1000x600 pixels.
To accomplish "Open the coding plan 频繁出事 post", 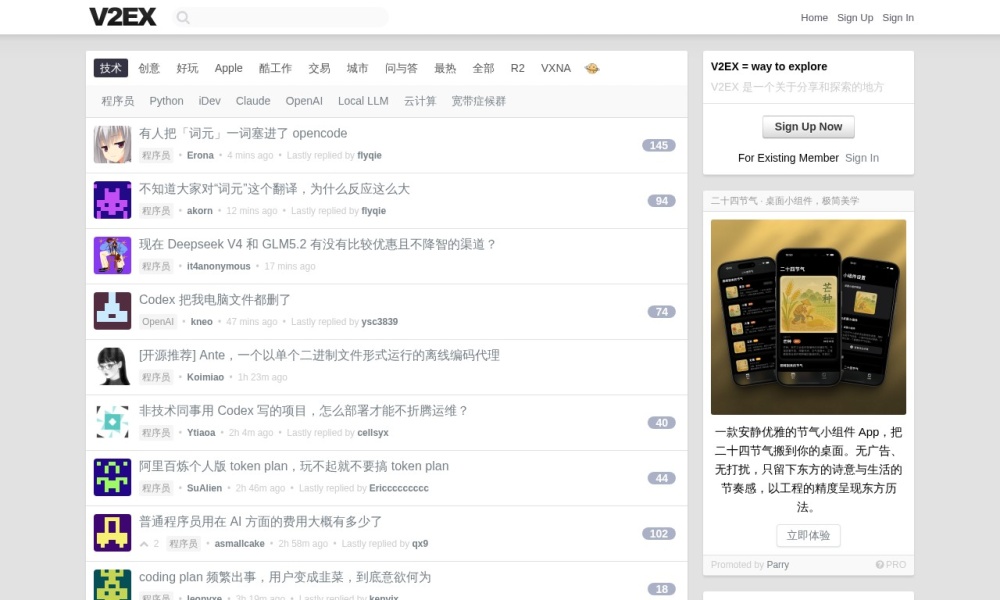I will [284, 577].
